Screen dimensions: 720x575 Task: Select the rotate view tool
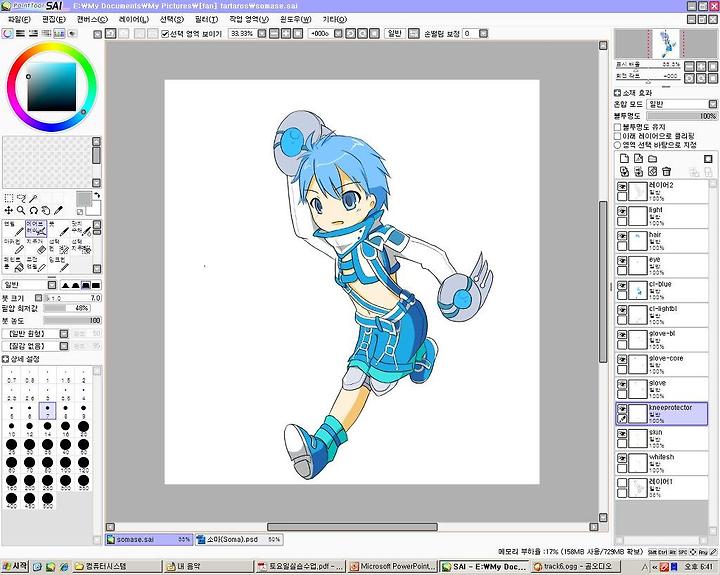click(x=33, y=210)
